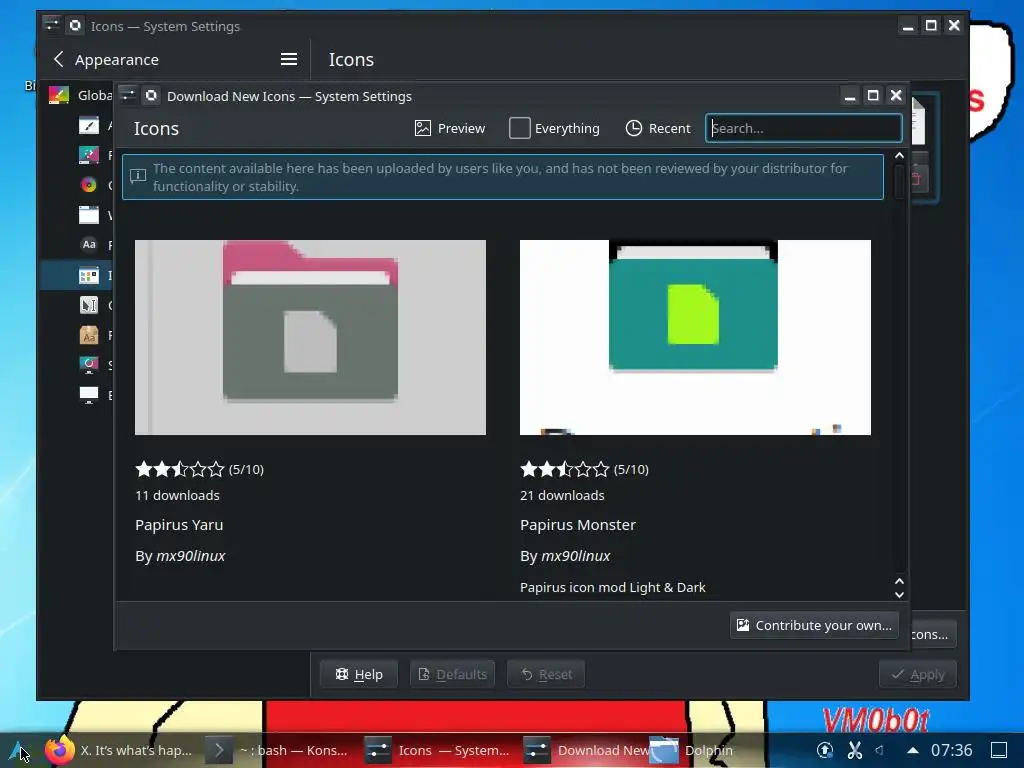Open the clipboard scissors tray icon
Viewport: 1024px width, 768px height.
click(855, 750)
